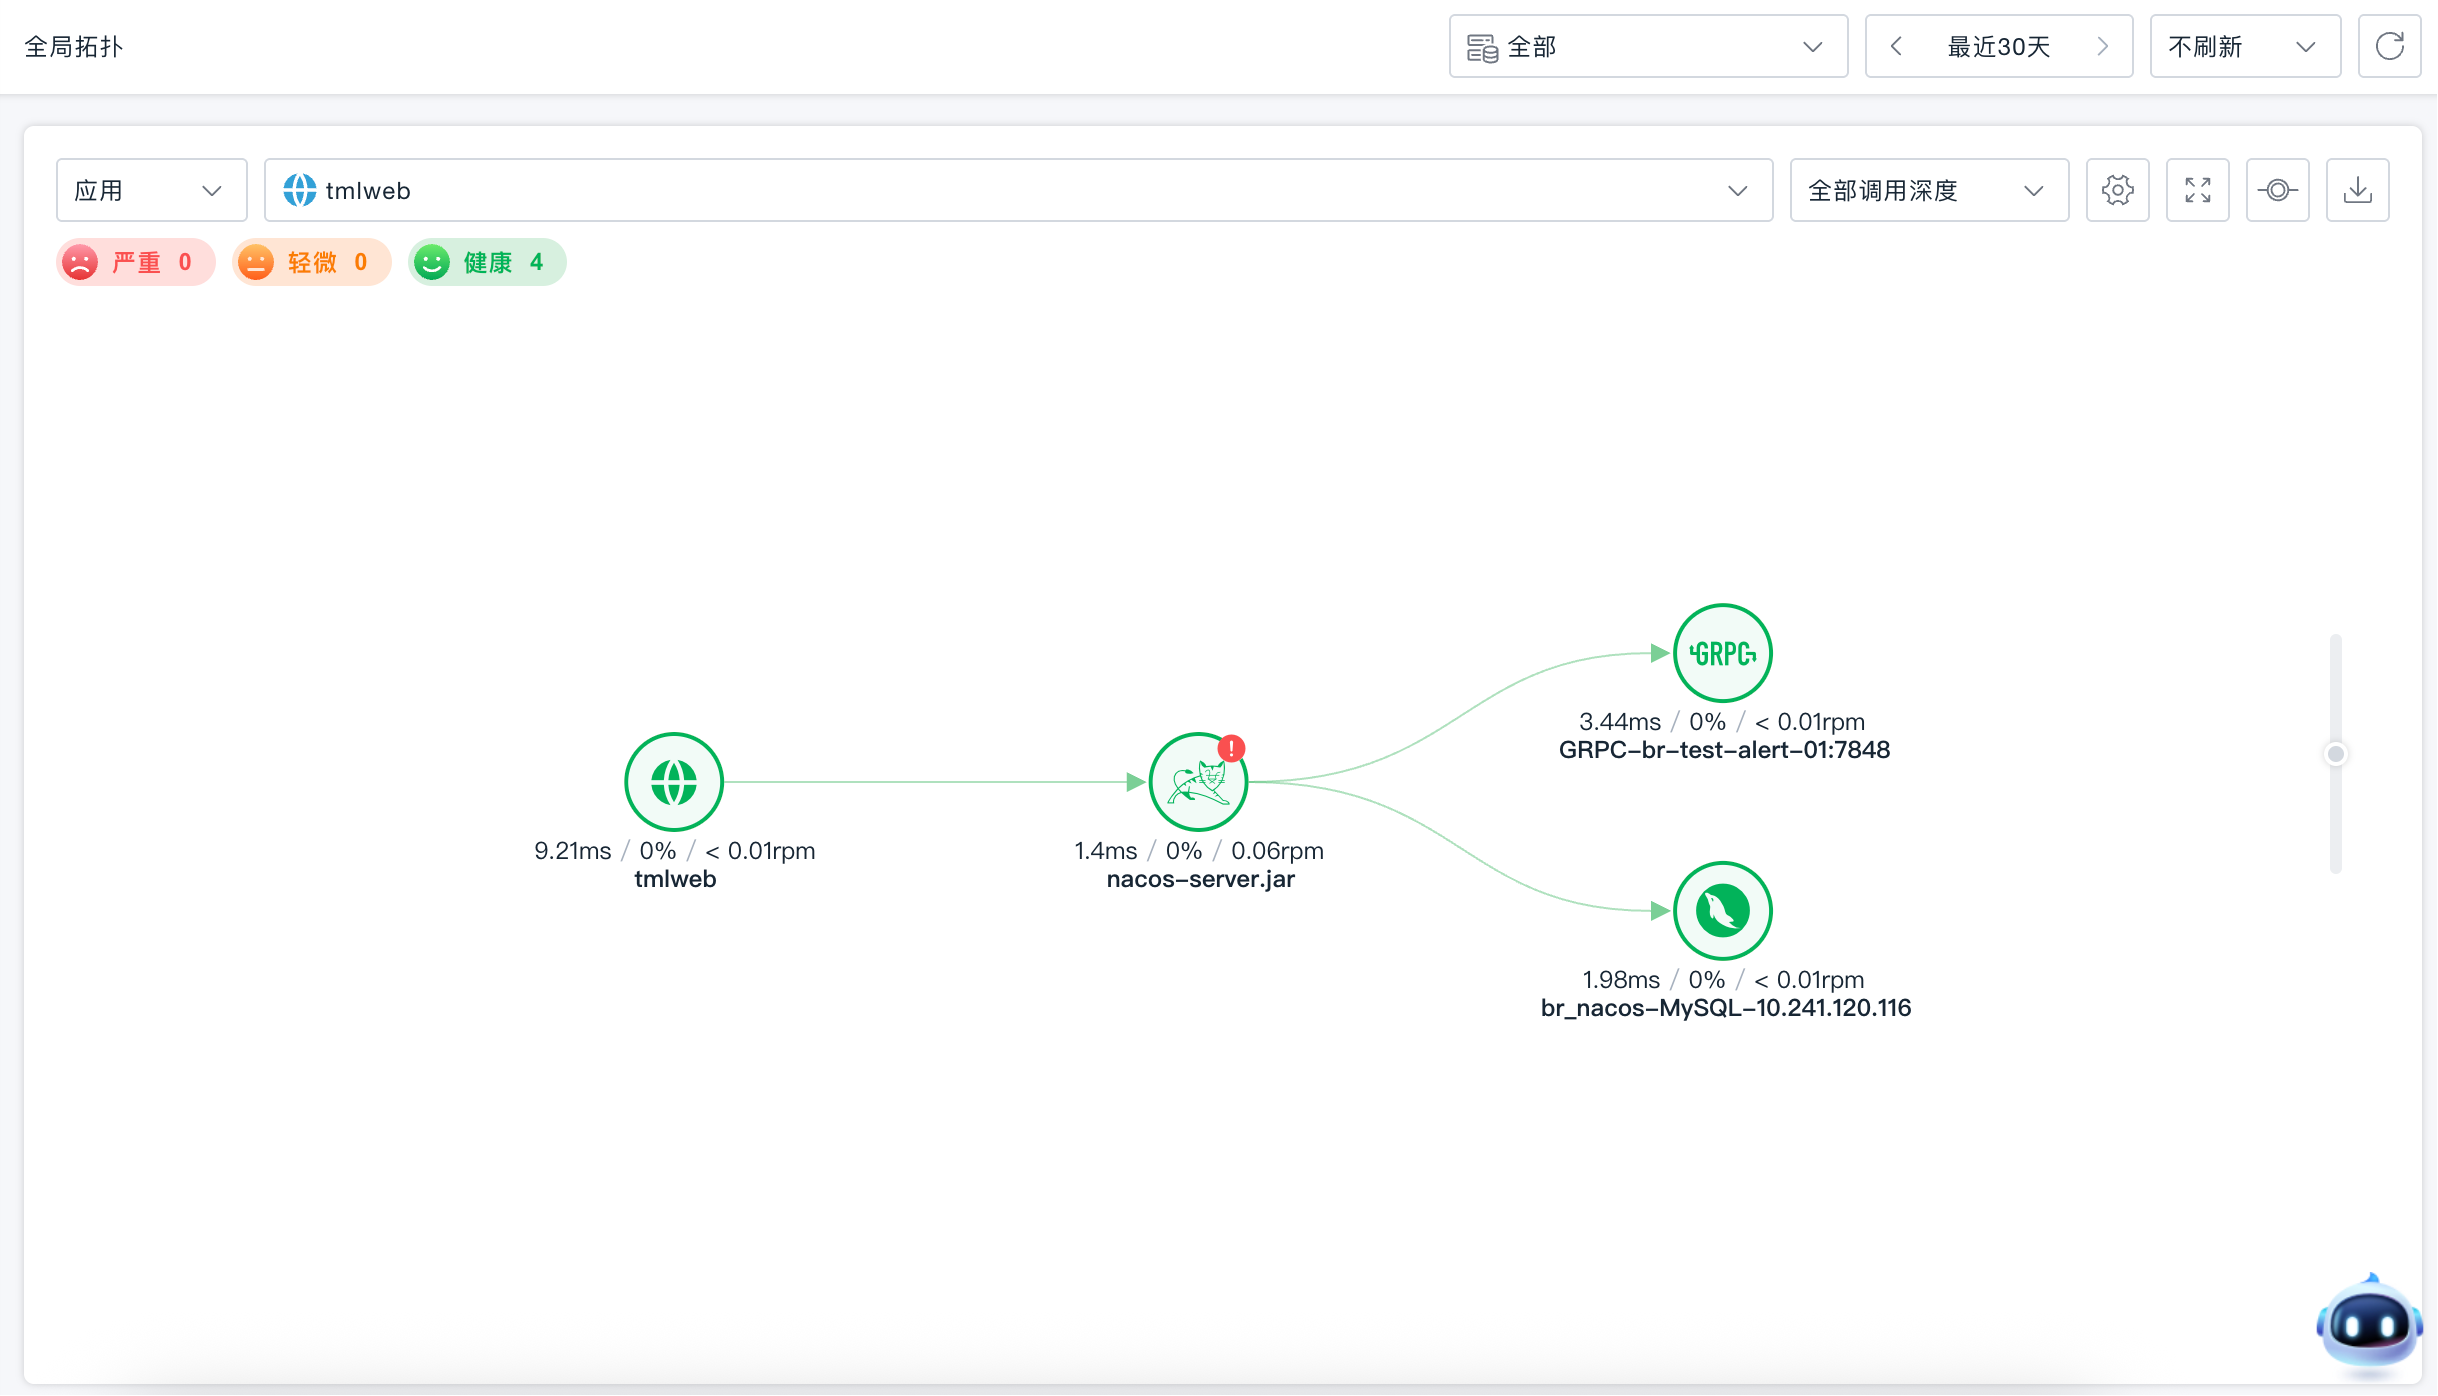The height and width of the screenshot is (1396, 2438).
Task: Toggle the 健康 health filter
Action: tap(487, 262)
